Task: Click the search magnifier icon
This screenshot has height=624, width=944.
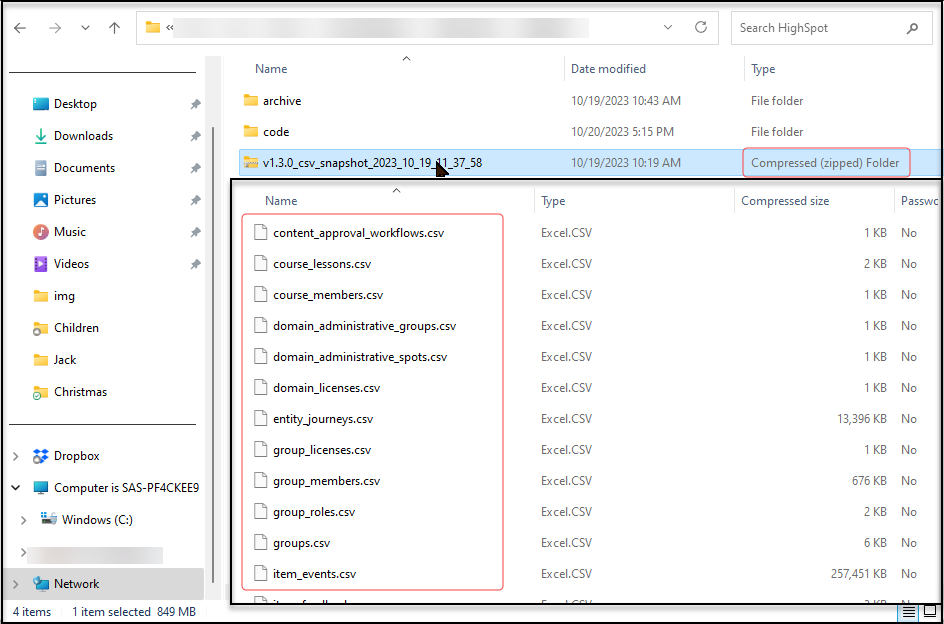Action: click(912, 28)
